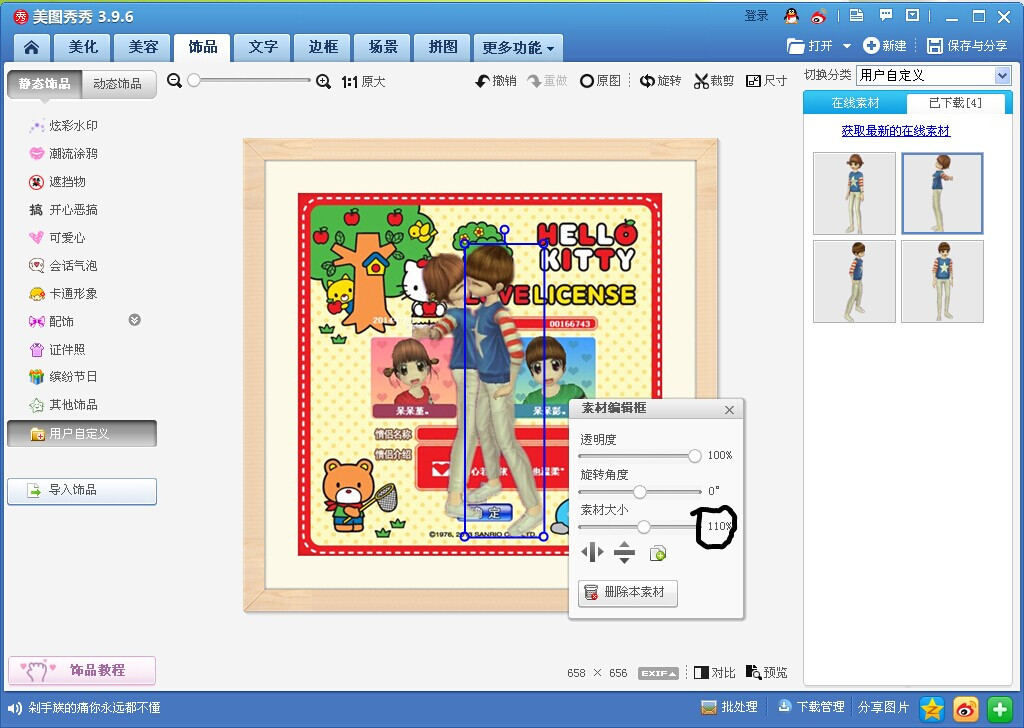
Task: Click the 对比 compare button
Action: [714, 673]
